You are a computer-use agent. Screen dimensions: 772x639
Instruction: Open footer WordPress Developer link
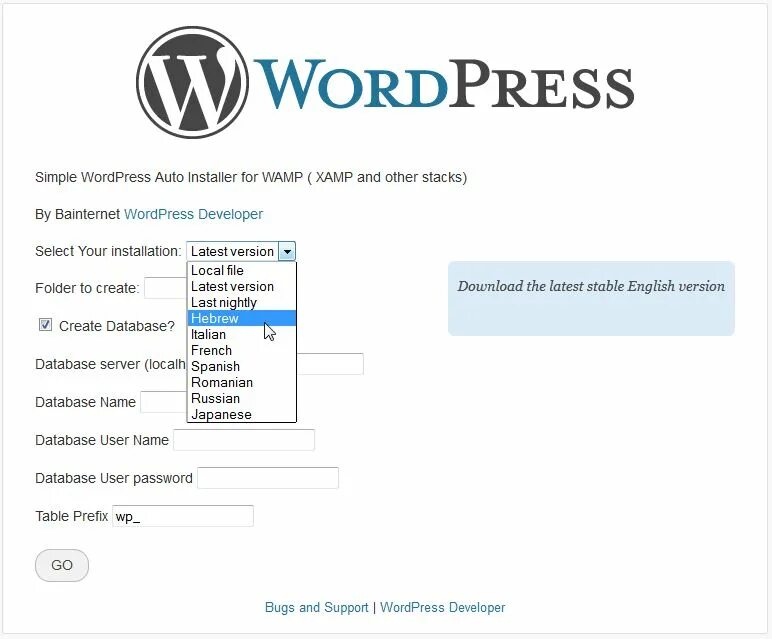click(443, 607)
